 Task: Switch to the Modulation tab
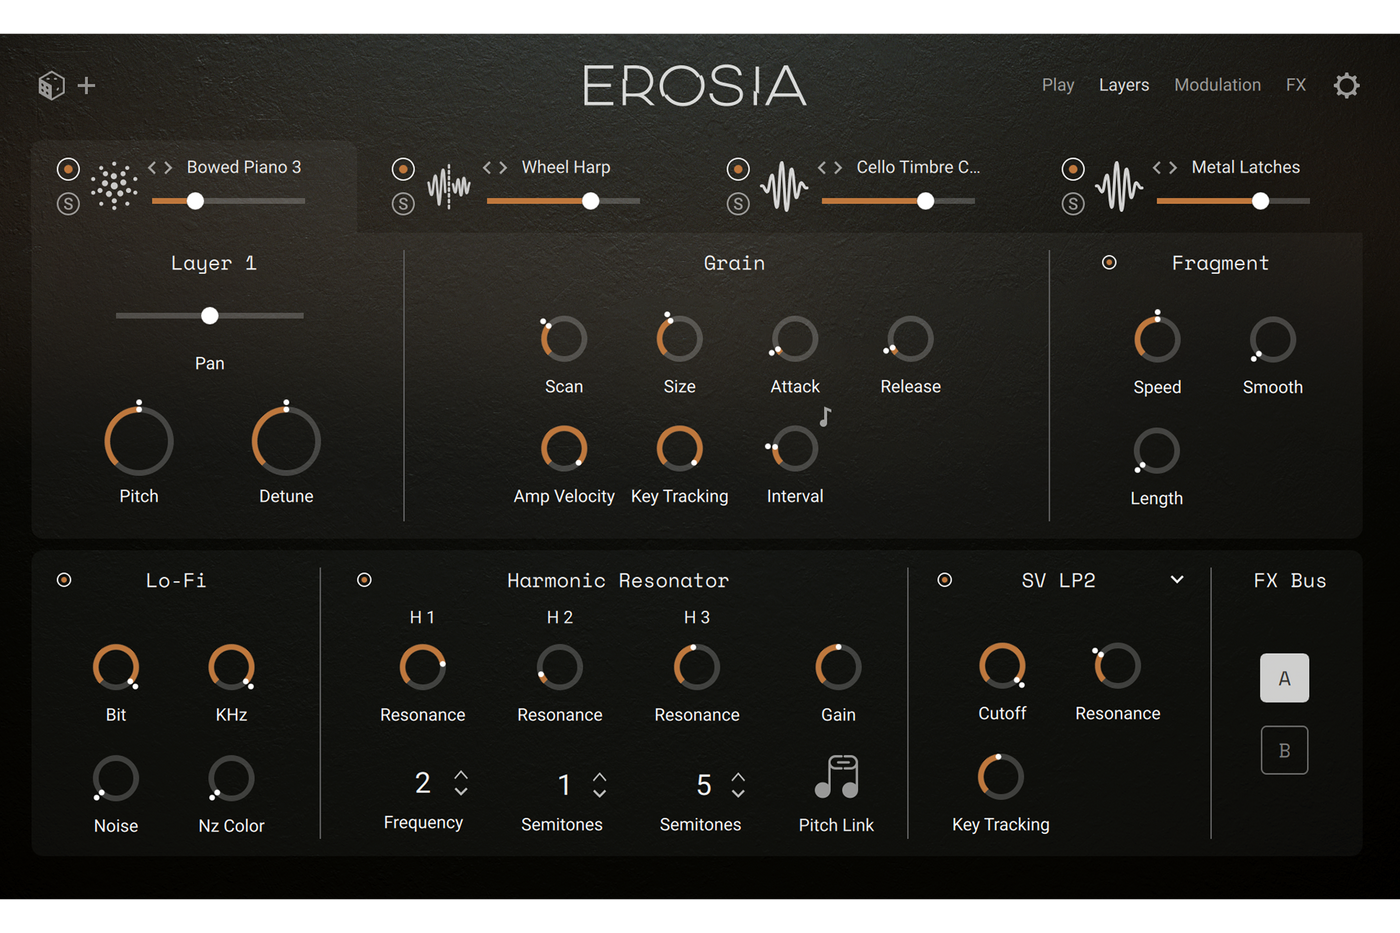[1217, 85]
